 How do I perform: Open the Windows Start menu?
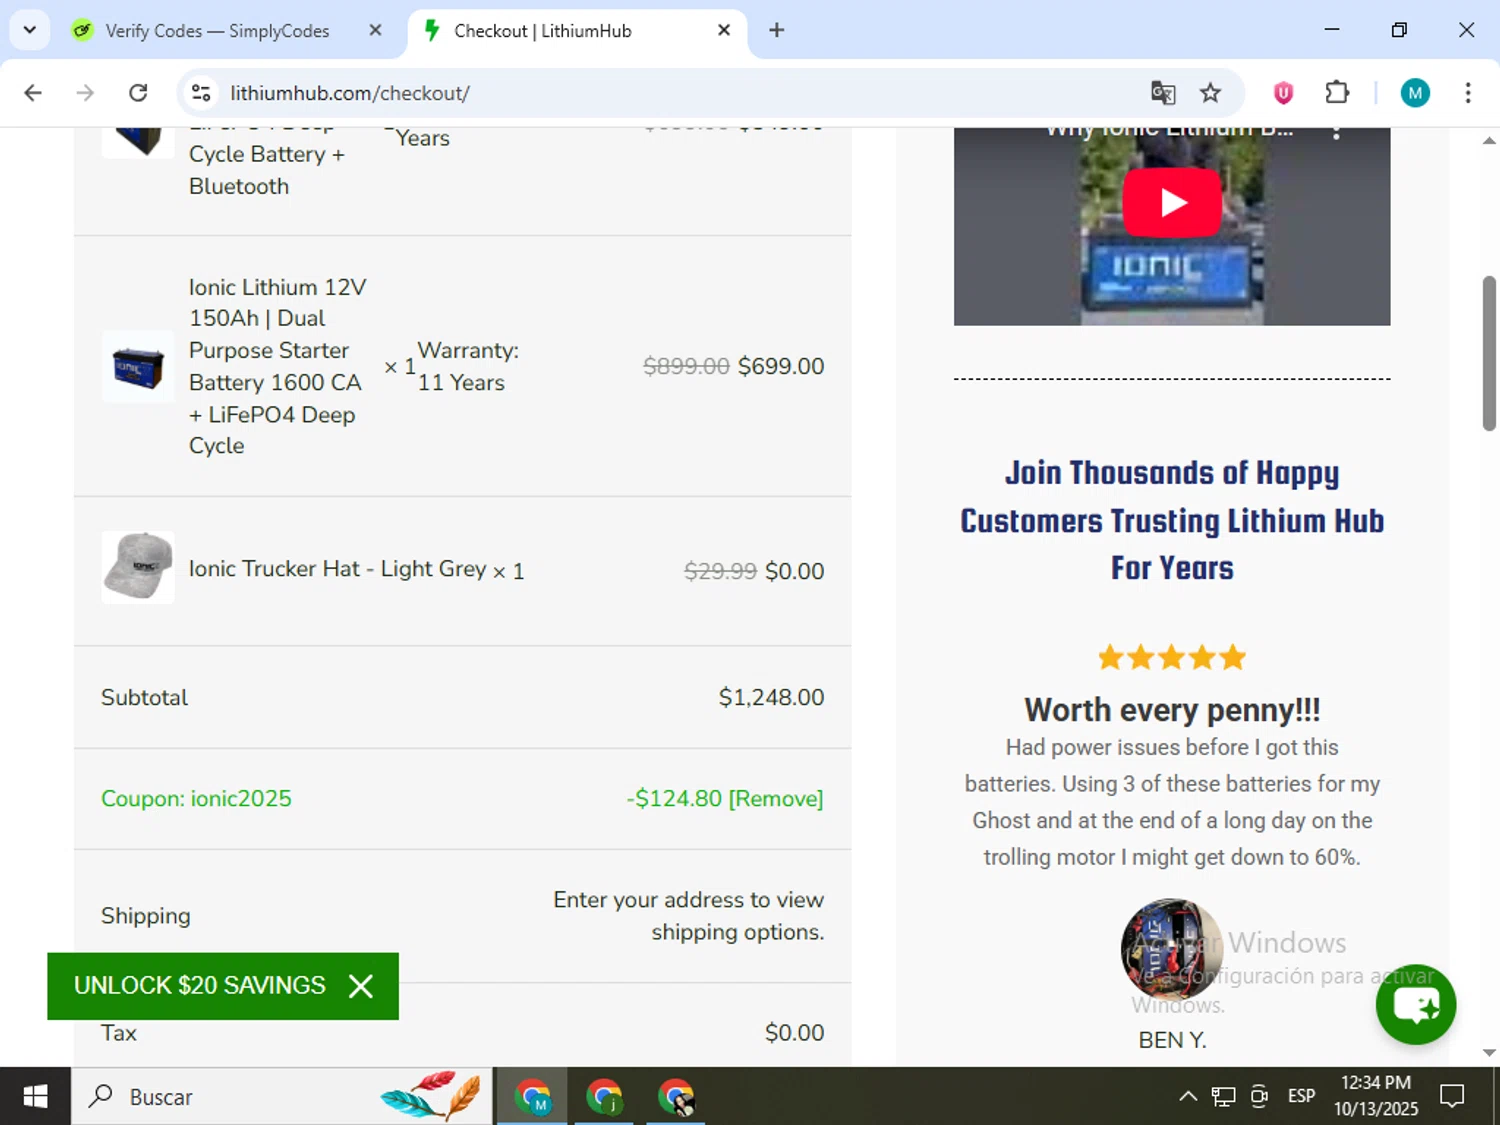click(35, 1097)
